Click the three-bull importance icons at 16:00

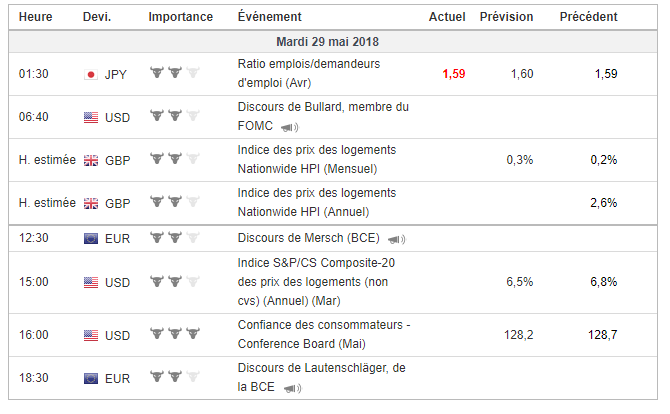point(175,333)
